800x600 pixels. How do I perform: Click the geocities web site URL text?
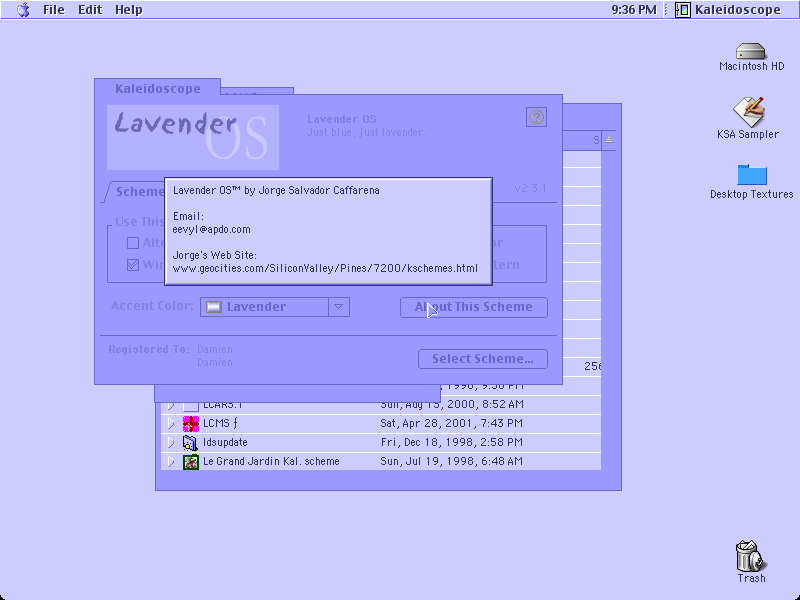point(325,268)
